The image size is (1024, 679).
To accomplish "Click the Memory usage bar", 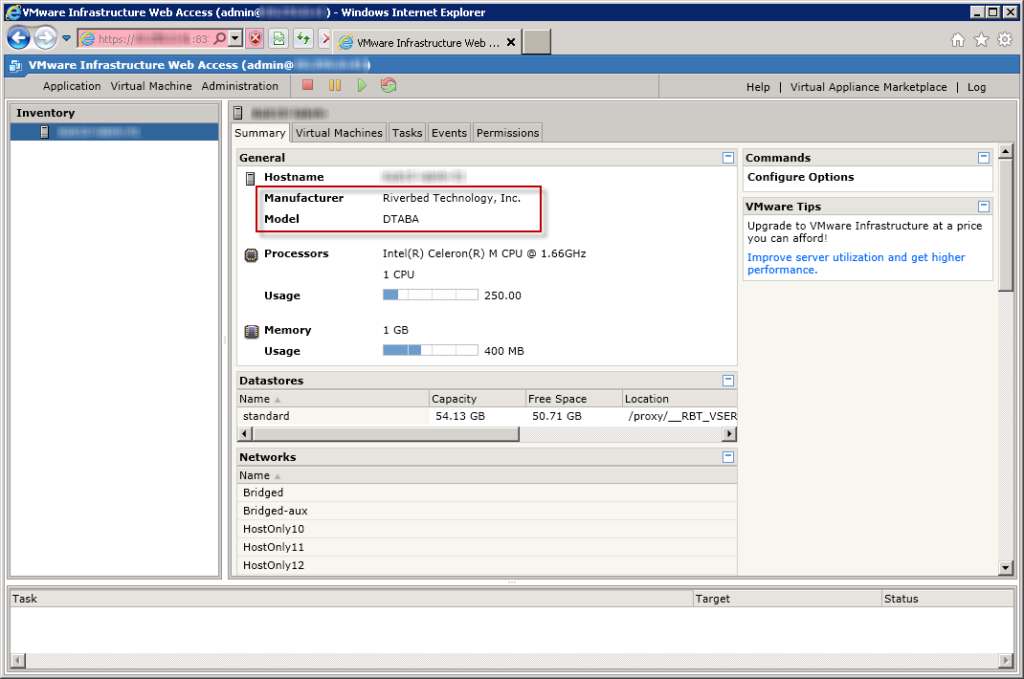I will [x=430, y=351].
